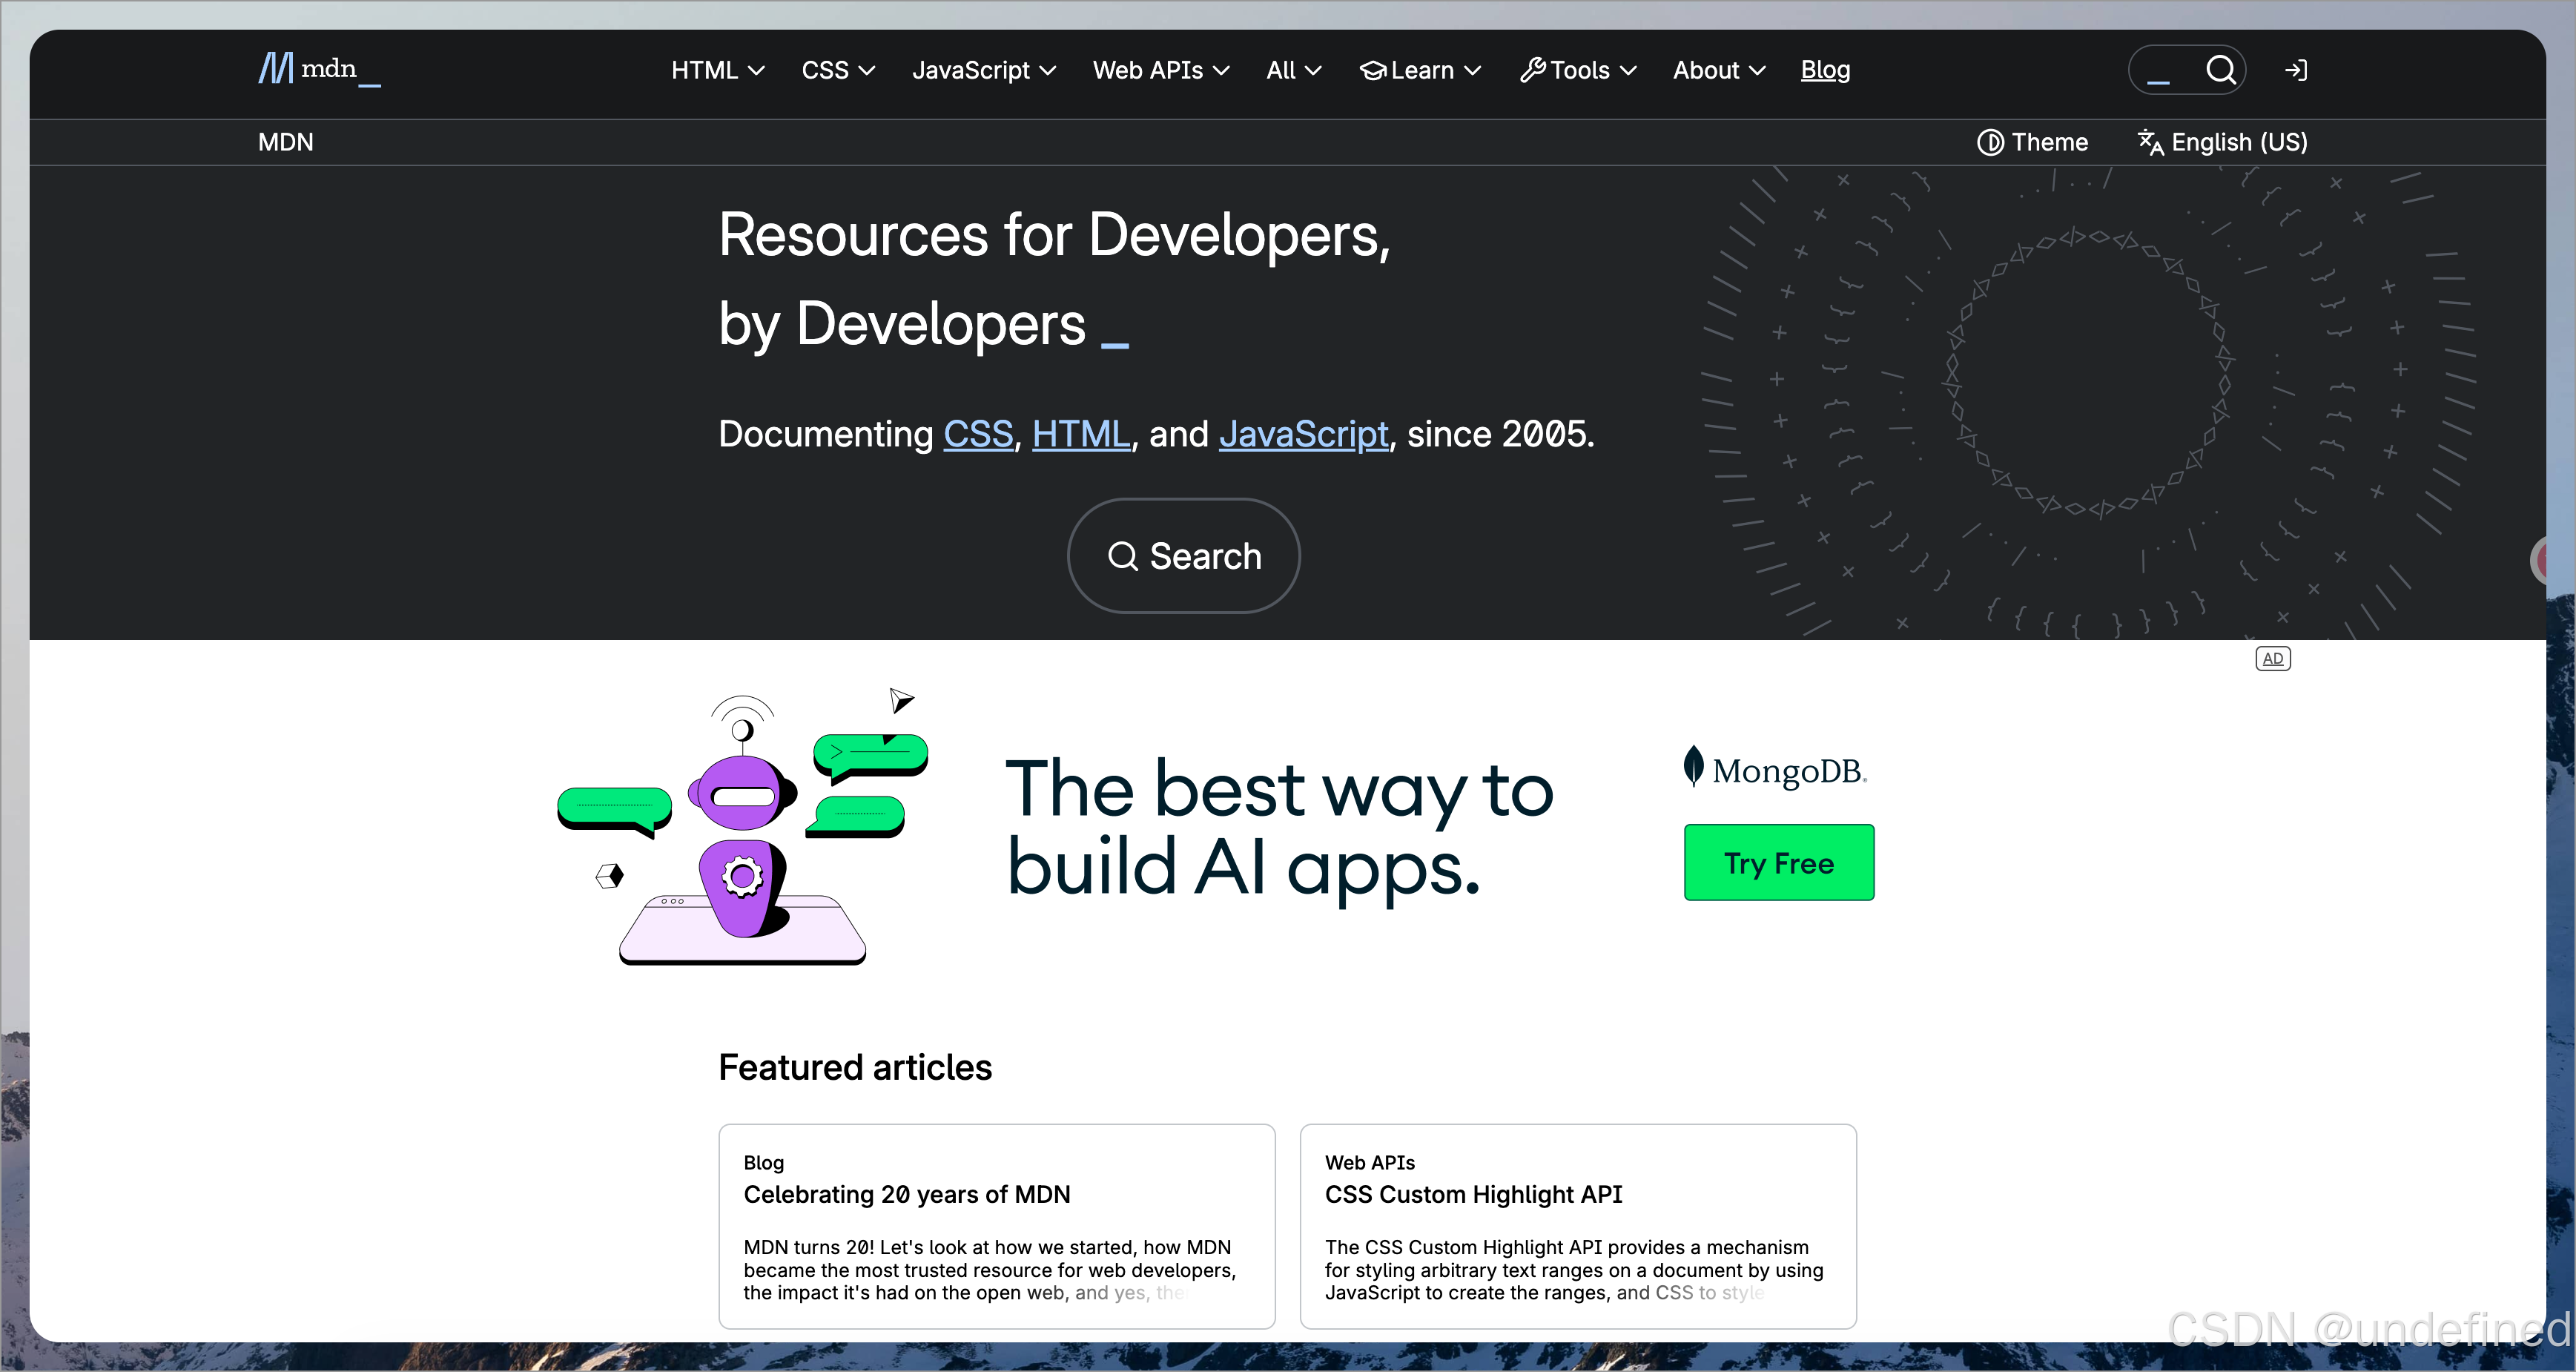Expand the CSS dropdown menu
This screenshot has height=1372, width=2576.
pyautogui.click(x=837, y=70)
